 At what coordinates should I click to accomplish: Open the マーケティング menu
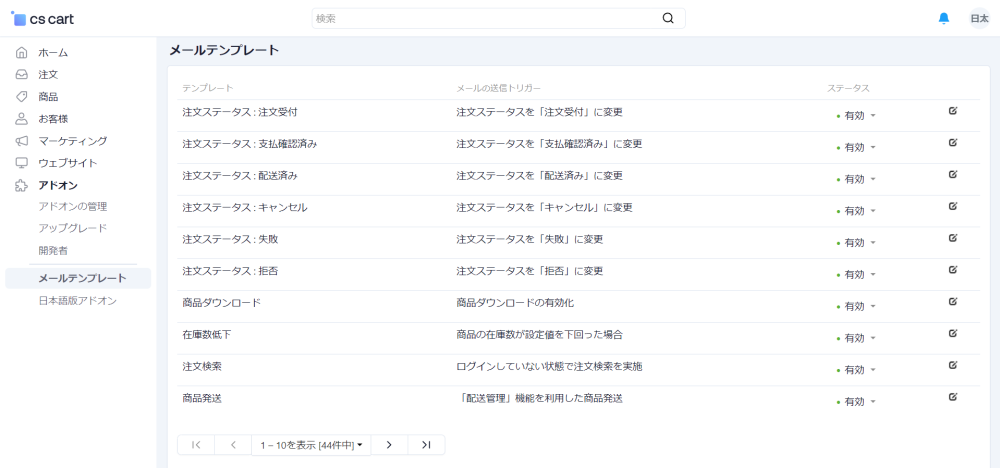coord(72,141)
